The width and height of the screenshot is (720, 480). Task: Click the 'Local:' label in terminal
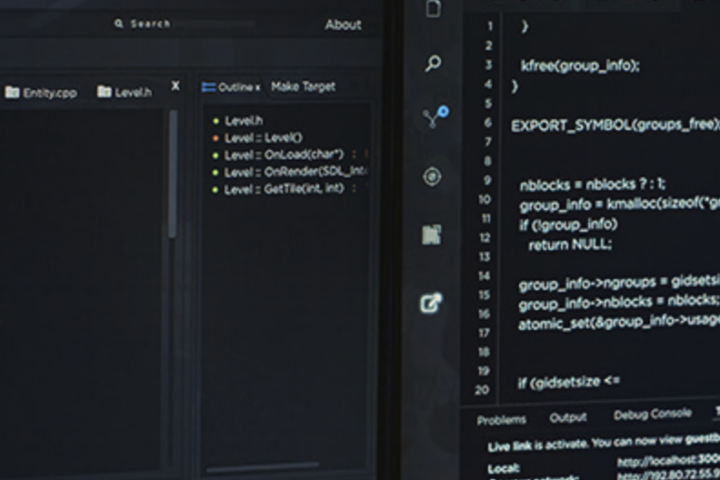504,469
